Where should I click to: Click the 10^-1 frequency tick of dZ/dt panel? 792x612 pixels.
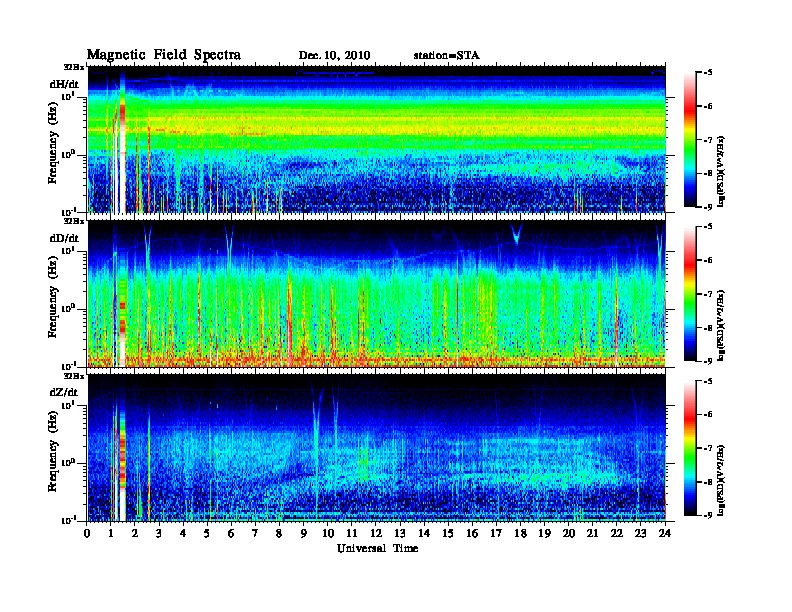[68, 520]
